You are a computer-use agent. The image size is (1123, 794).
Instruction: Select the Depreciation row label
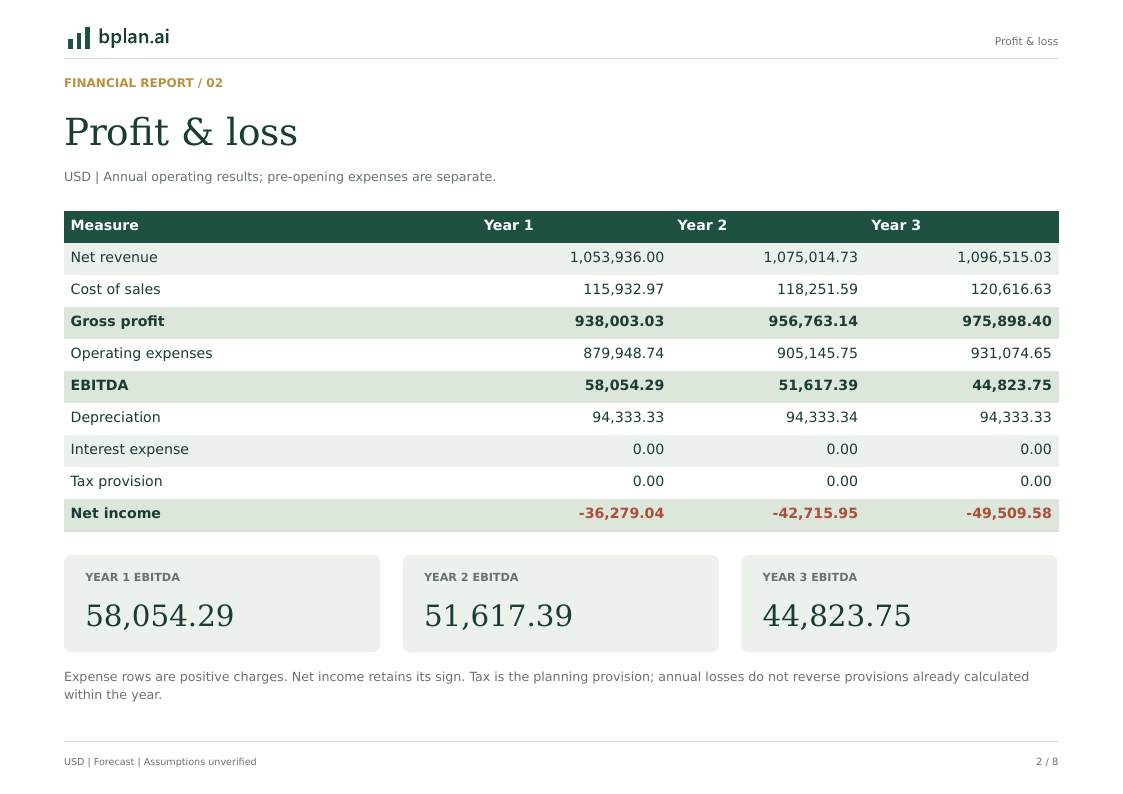[115, 417]
